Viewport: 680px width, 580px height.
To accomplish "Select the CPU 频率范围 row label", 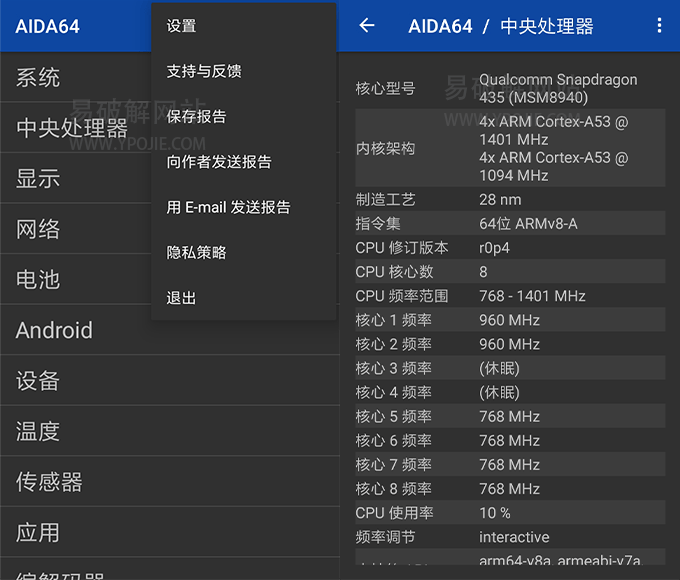I will click(402, 296).
